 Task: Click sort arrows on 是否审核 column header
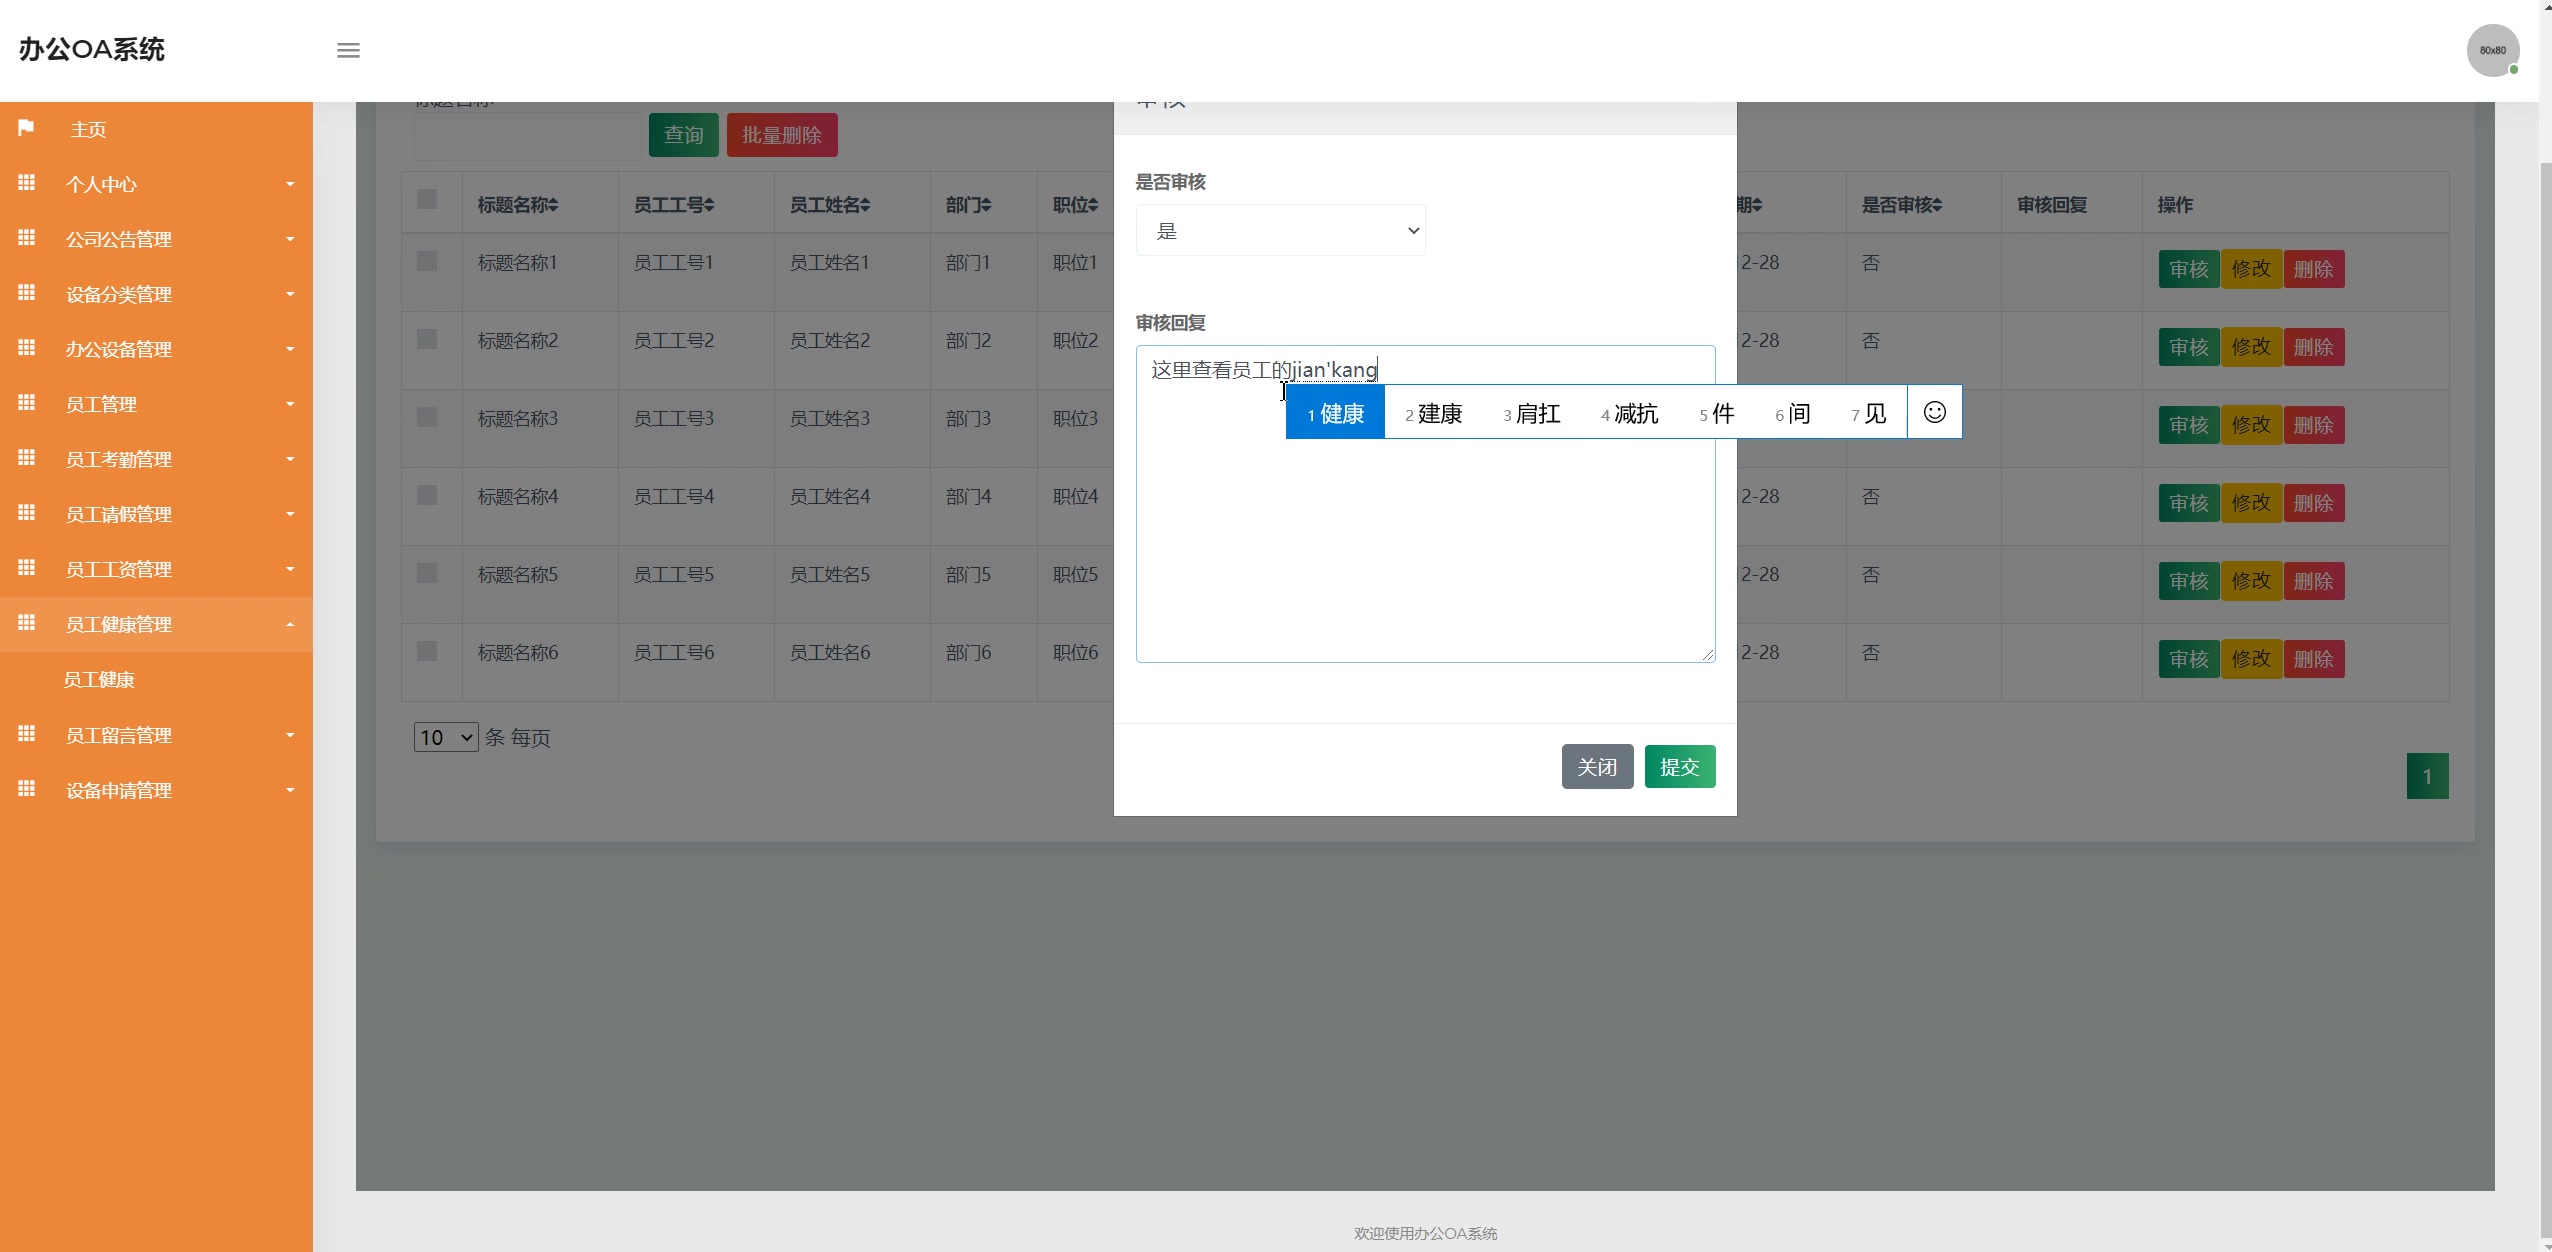tap(1937, 205)
